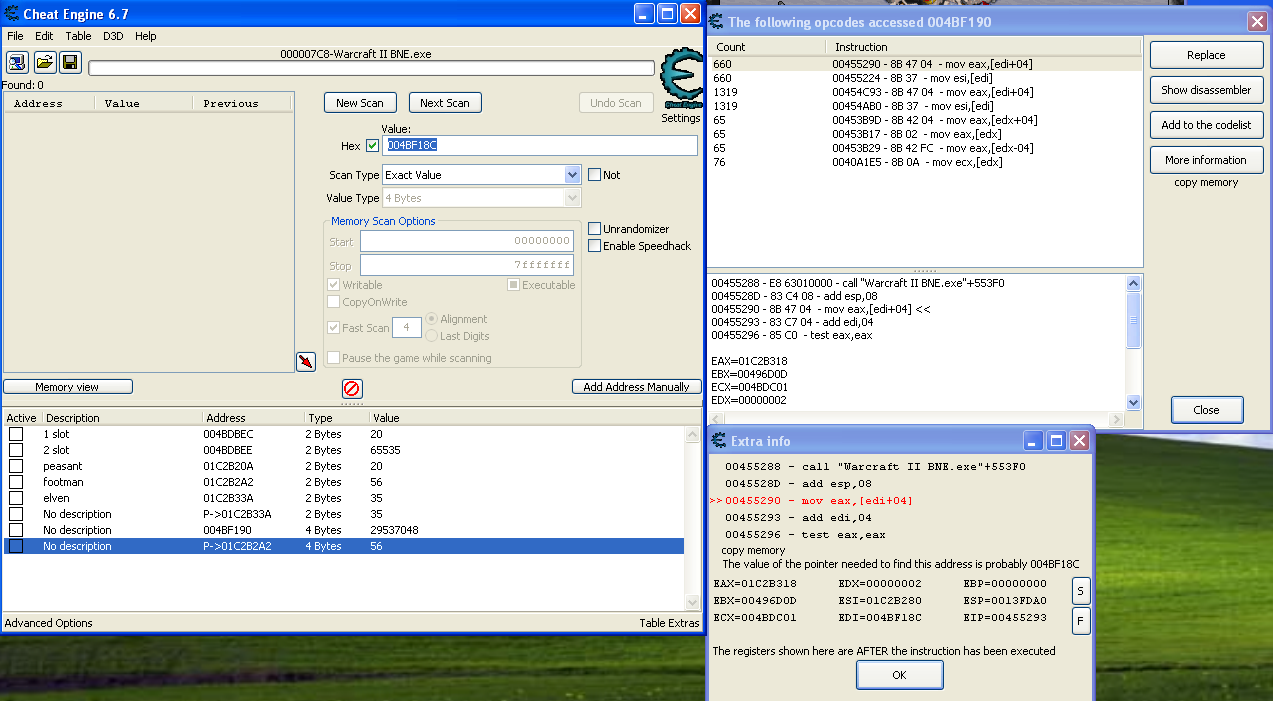Click More information button

tap(1206, 160)
